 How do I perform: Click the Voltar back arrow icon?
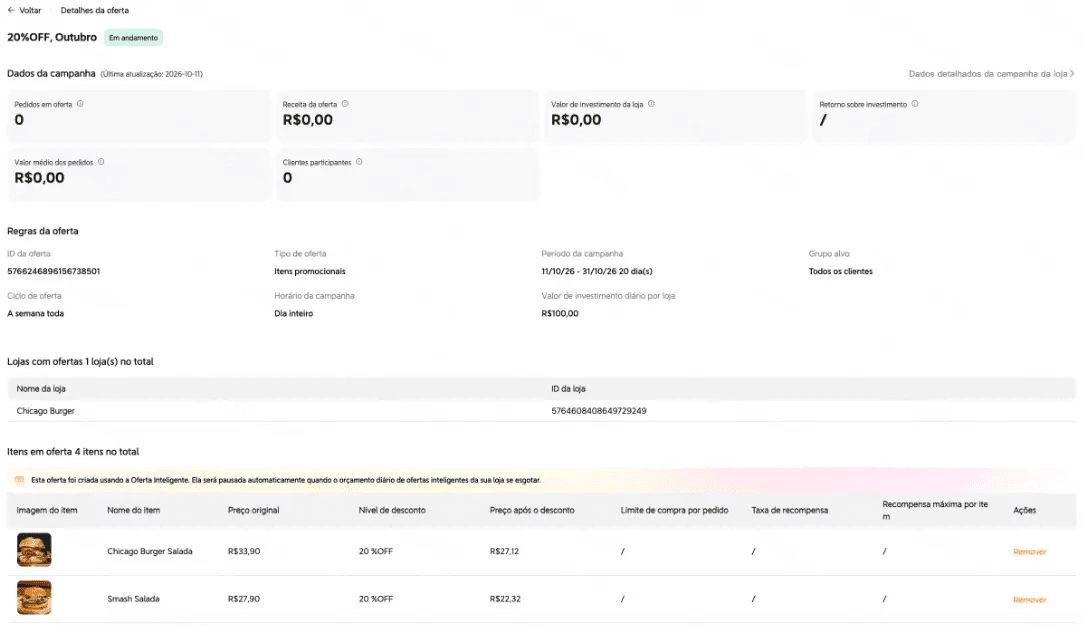click(11, 10)
